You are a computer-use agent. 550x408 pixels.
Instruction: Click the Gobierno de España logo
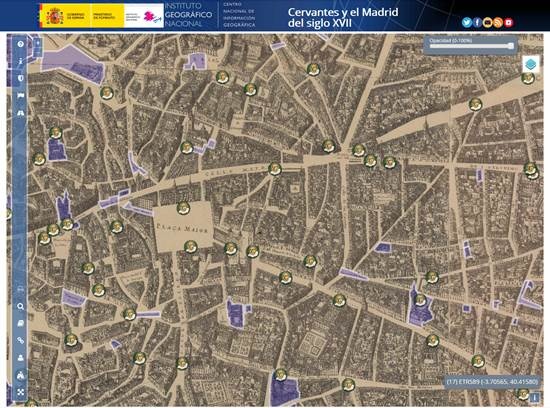[66, 16]
